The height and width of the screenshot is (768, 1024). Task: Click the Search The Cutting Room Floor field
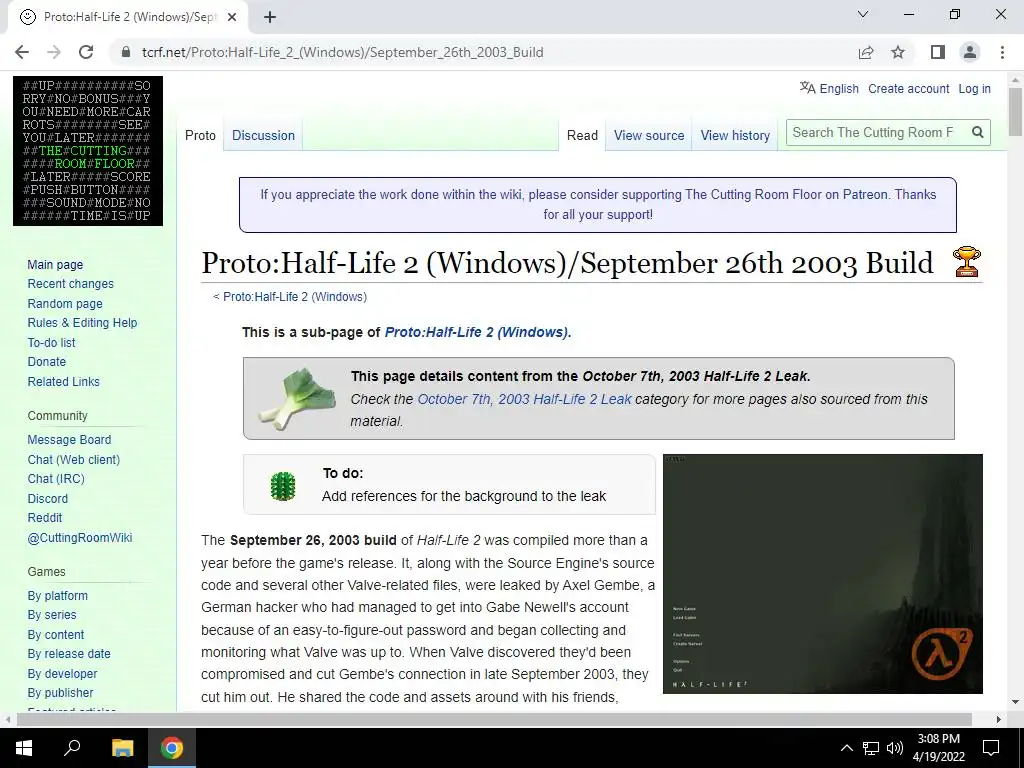[x=877, y=133]
